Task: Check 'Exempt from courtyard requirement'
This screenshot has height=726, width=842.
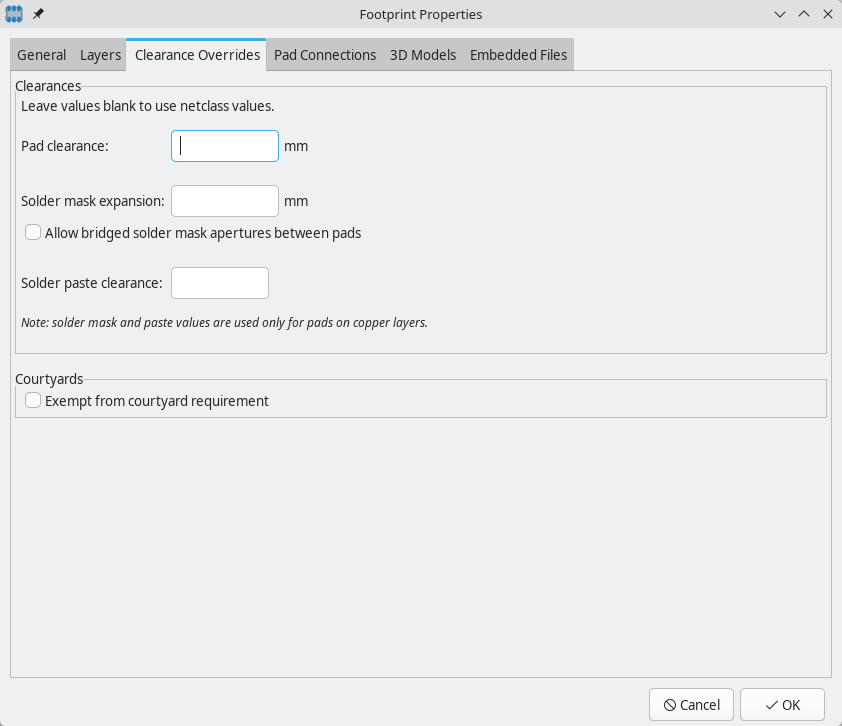Action: point(32,399)
